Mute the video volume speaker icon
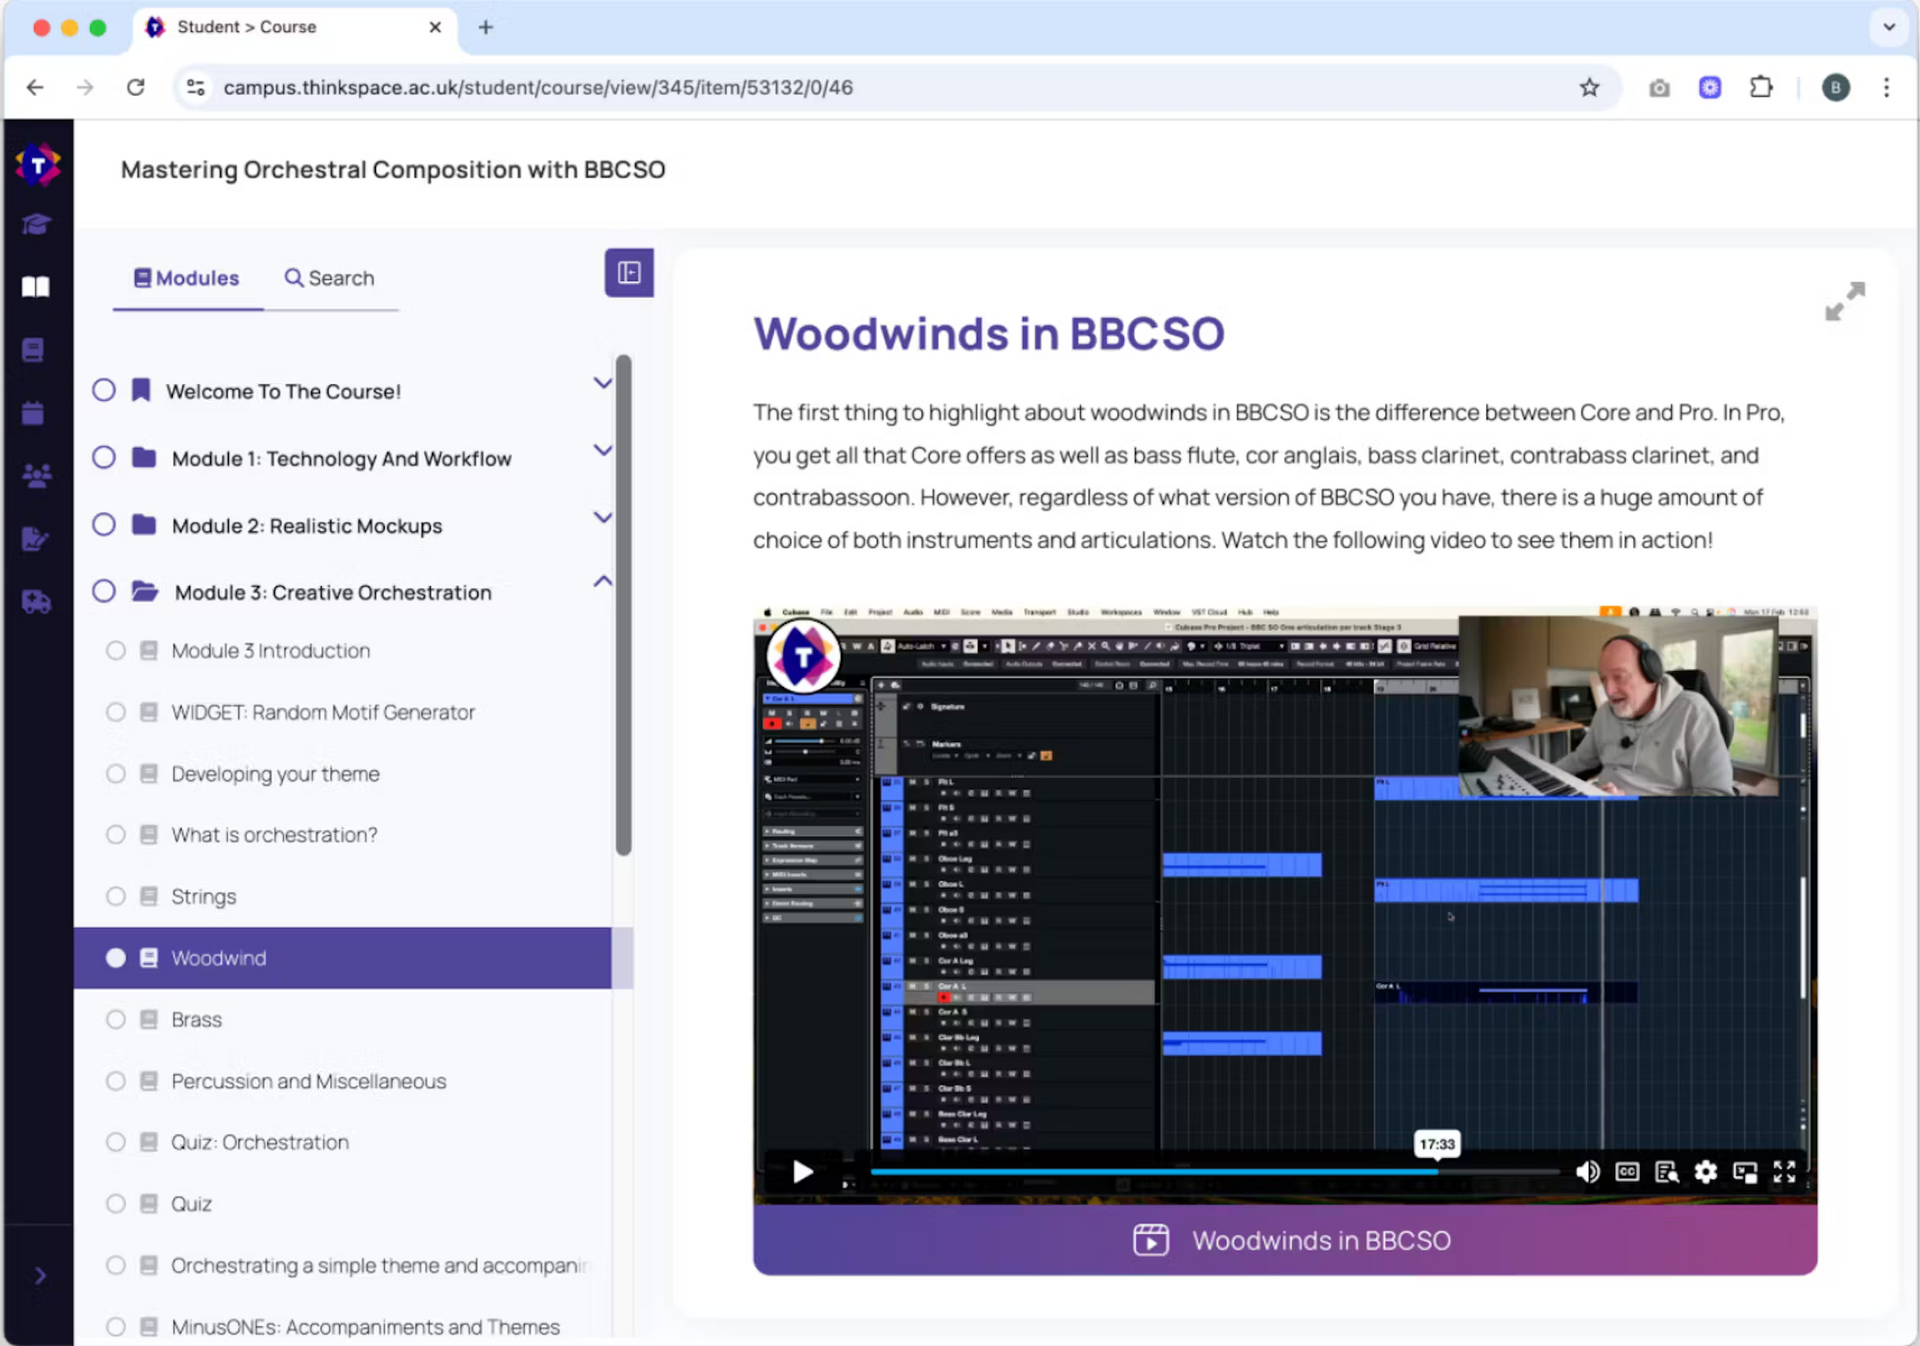The image size is (1920, 1346). click(x=1587, y=1172)
